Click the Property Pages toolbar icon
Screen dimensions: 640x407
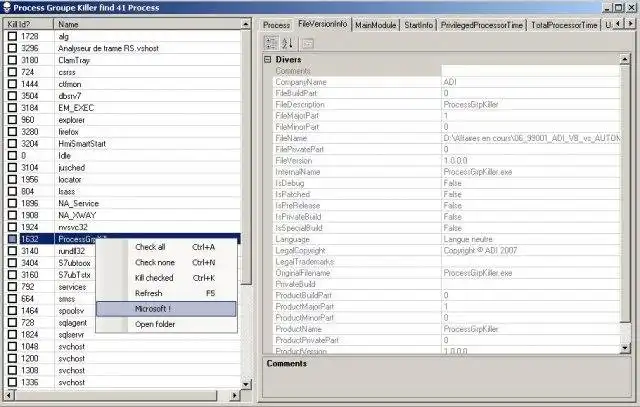pos(308,43)
